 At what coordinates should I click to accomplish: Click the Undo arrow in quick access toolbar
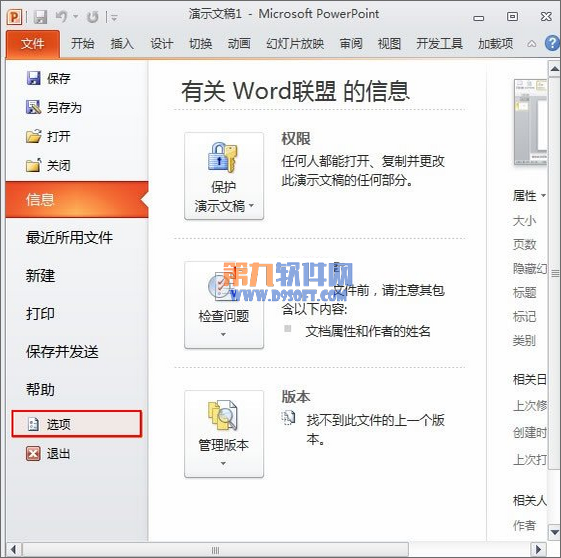pyautogui.click(x=62, y=16)
